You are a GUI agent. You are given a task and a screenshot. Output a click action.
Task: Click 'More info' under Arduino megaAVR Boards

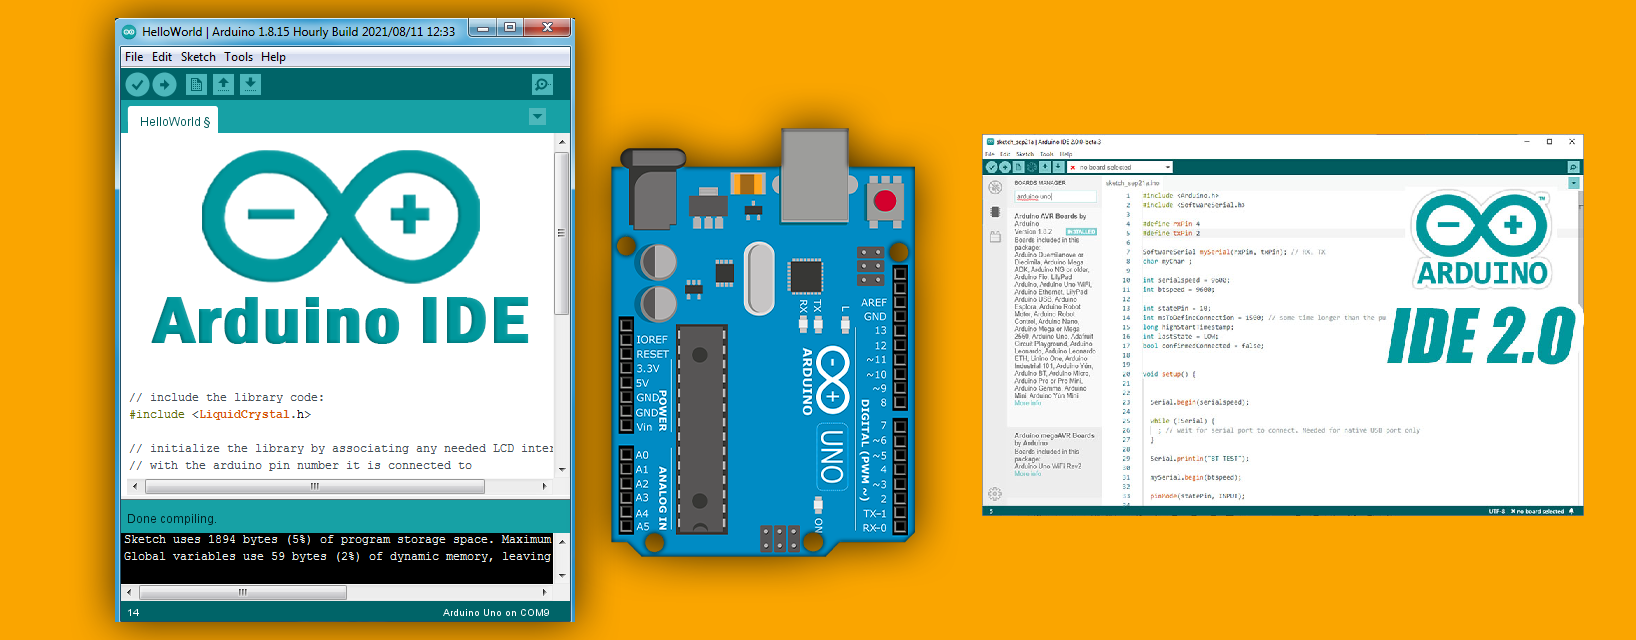[1028, 474]
